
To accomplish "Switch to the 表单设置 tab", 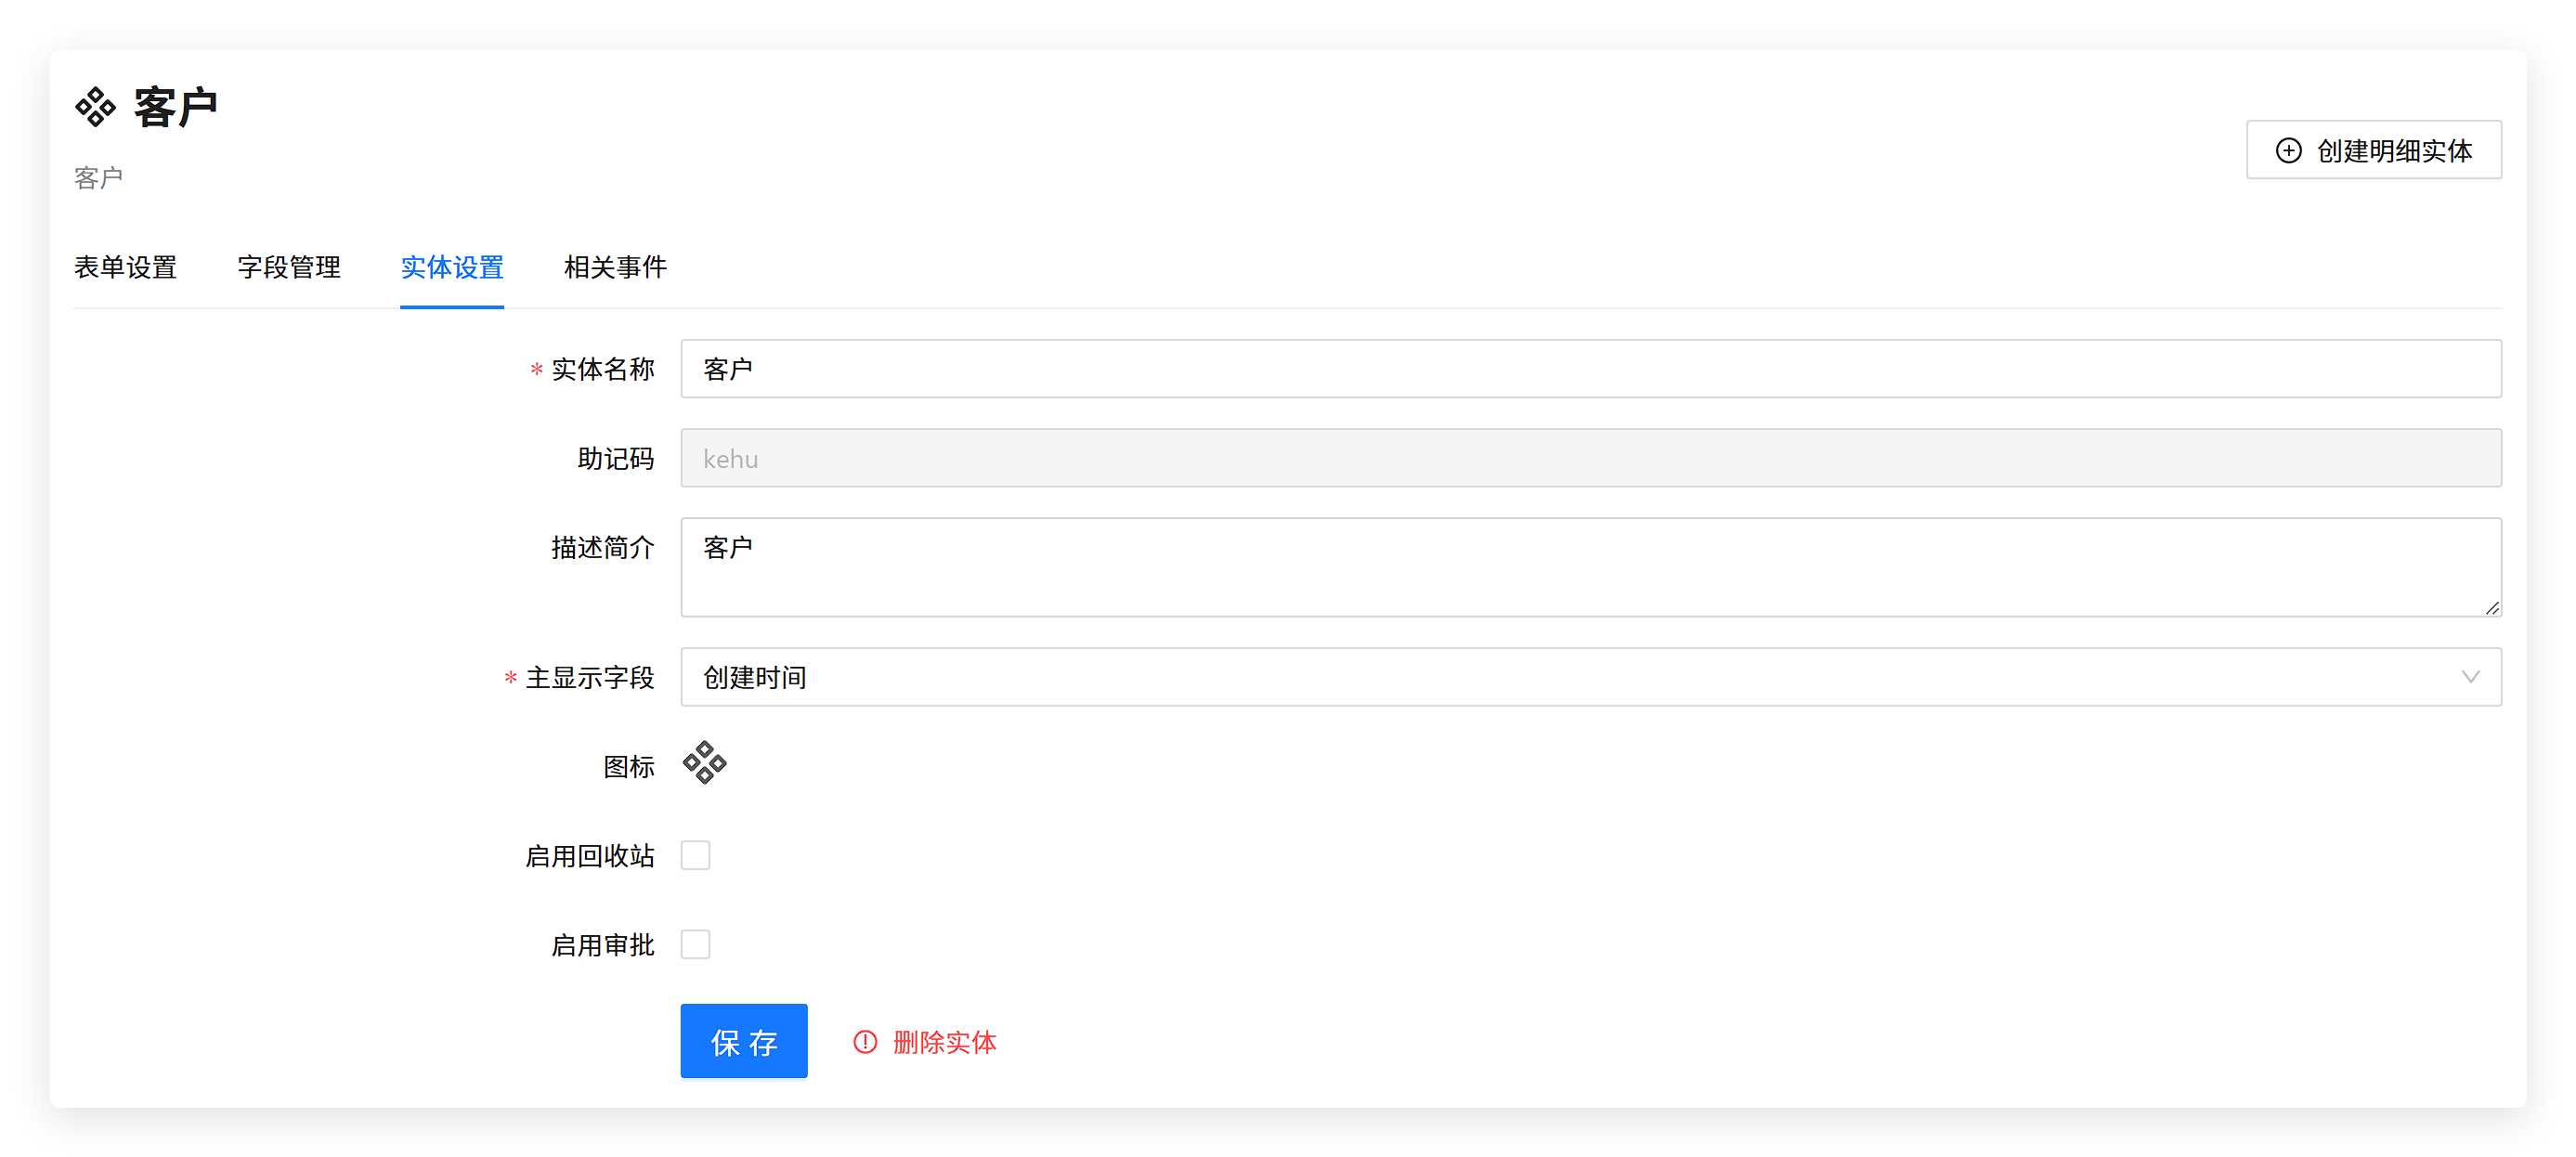I will [125, 267].
